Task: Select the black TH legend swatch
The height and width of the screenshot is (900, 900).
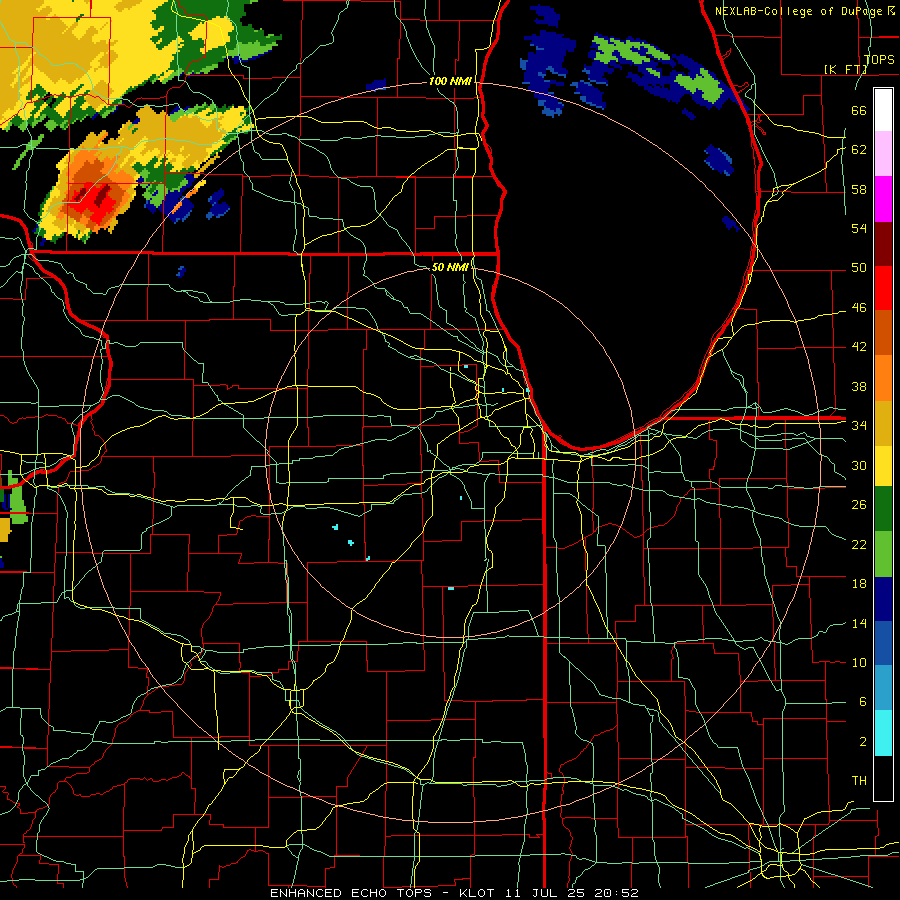Action: (x=883, y=778)
